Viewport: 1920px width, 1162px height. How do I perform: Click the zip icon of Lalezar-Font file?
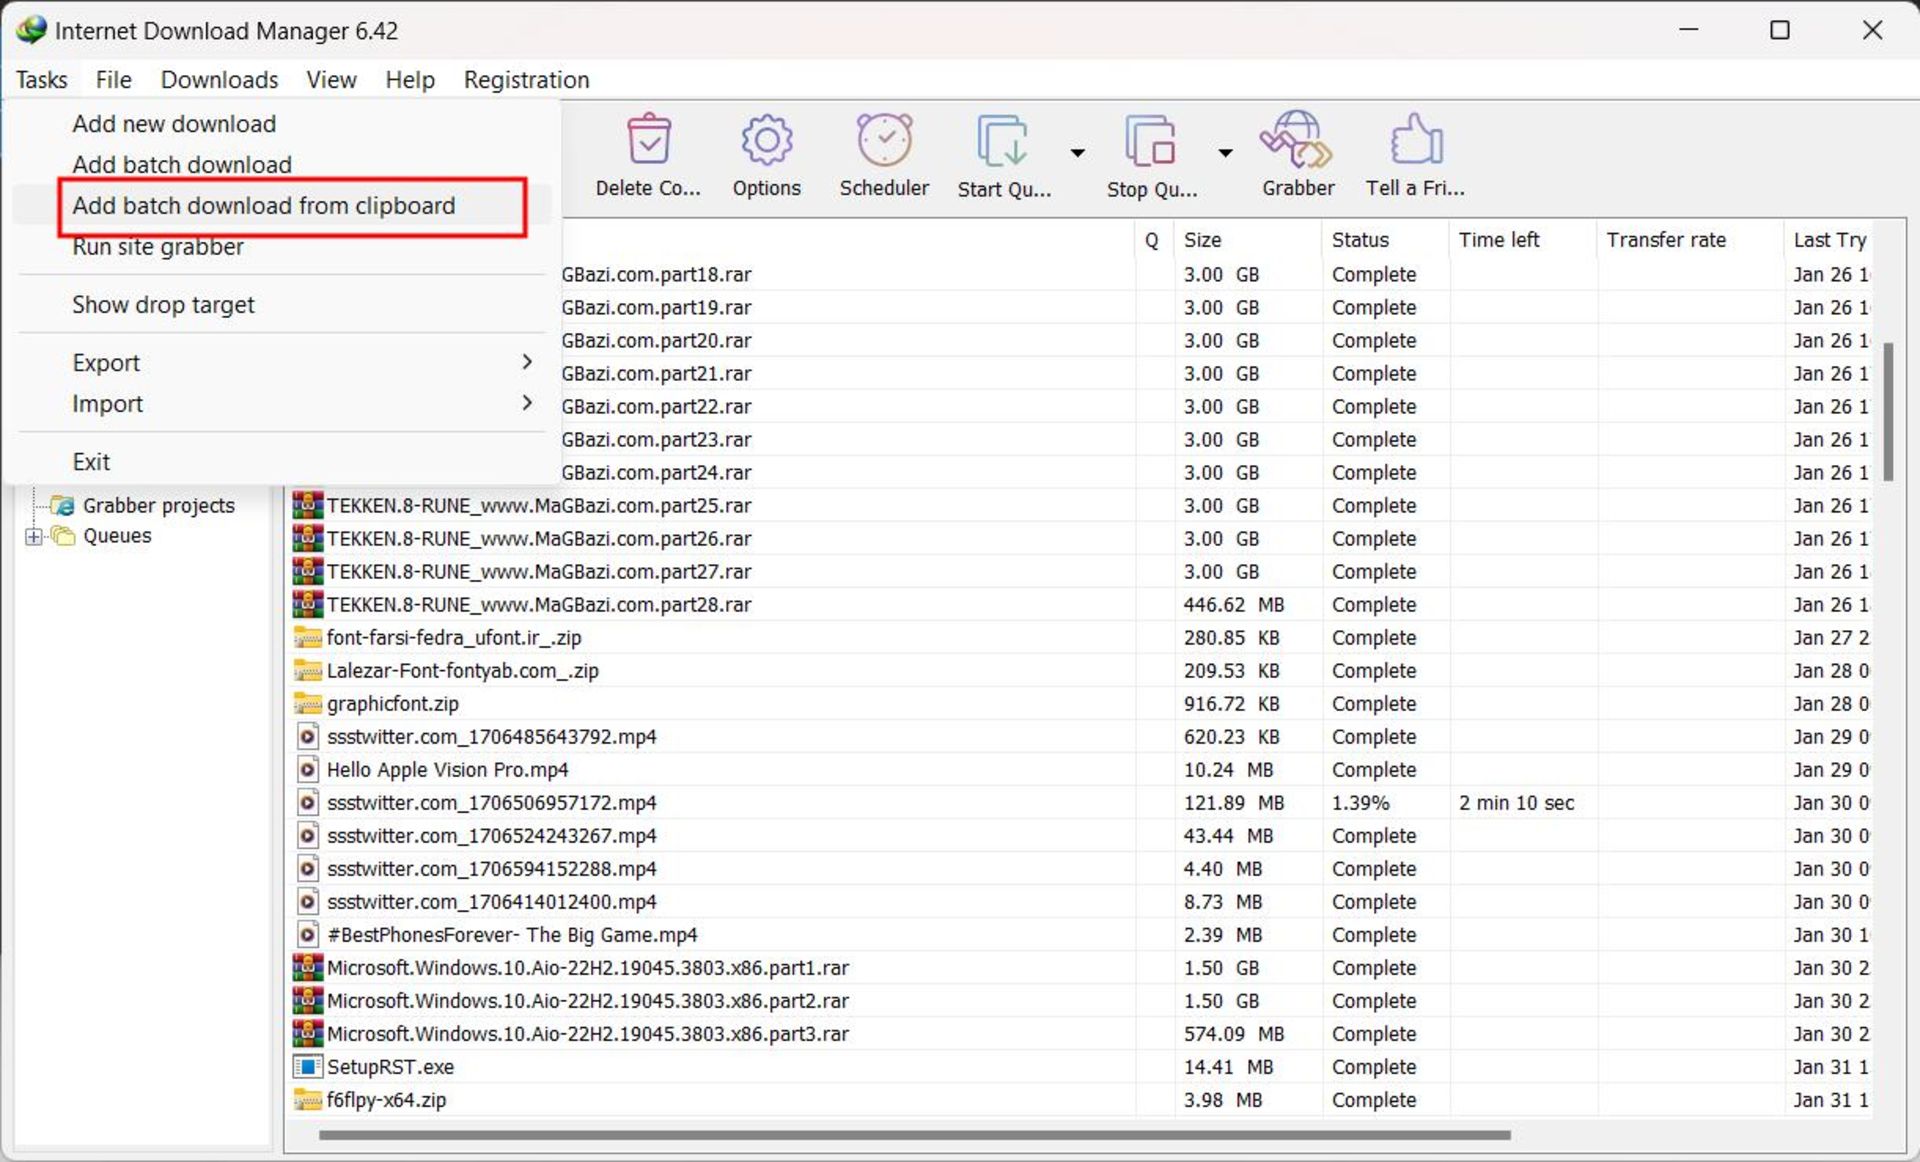click(307, 670)
